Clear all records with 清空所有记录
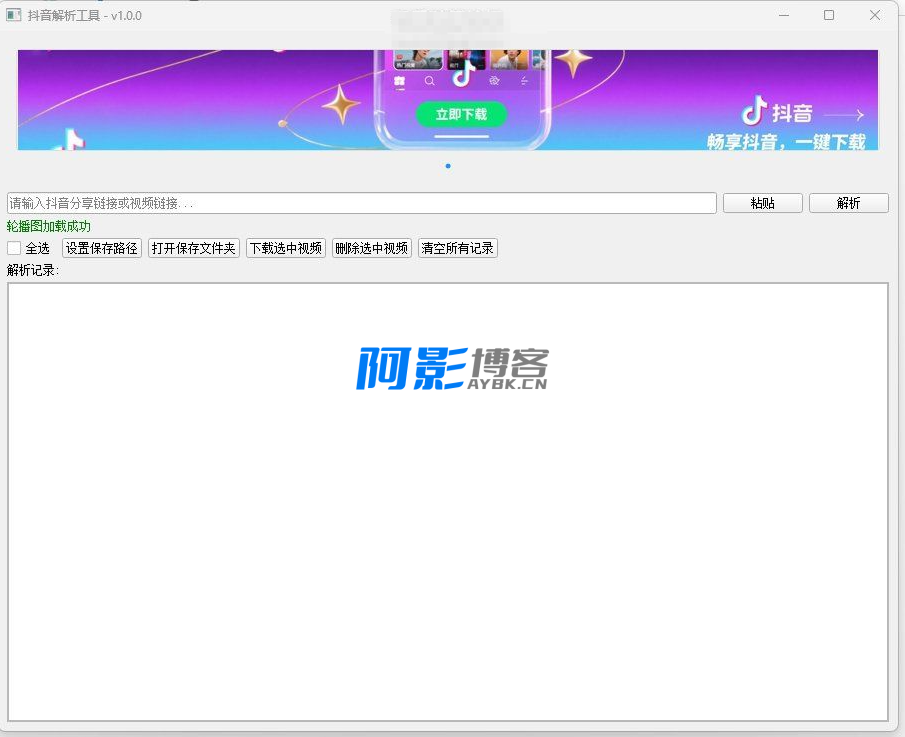905x737 pixels. (x=458, y=248)
